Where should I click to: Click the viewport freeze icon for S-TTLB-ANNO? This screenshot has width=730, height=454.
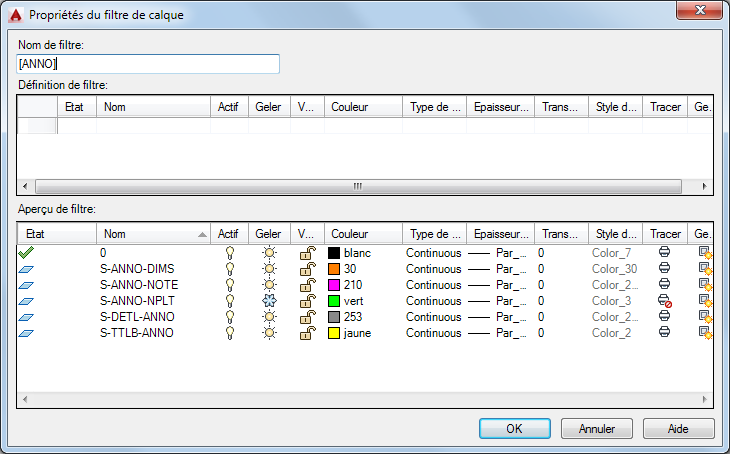705,333
